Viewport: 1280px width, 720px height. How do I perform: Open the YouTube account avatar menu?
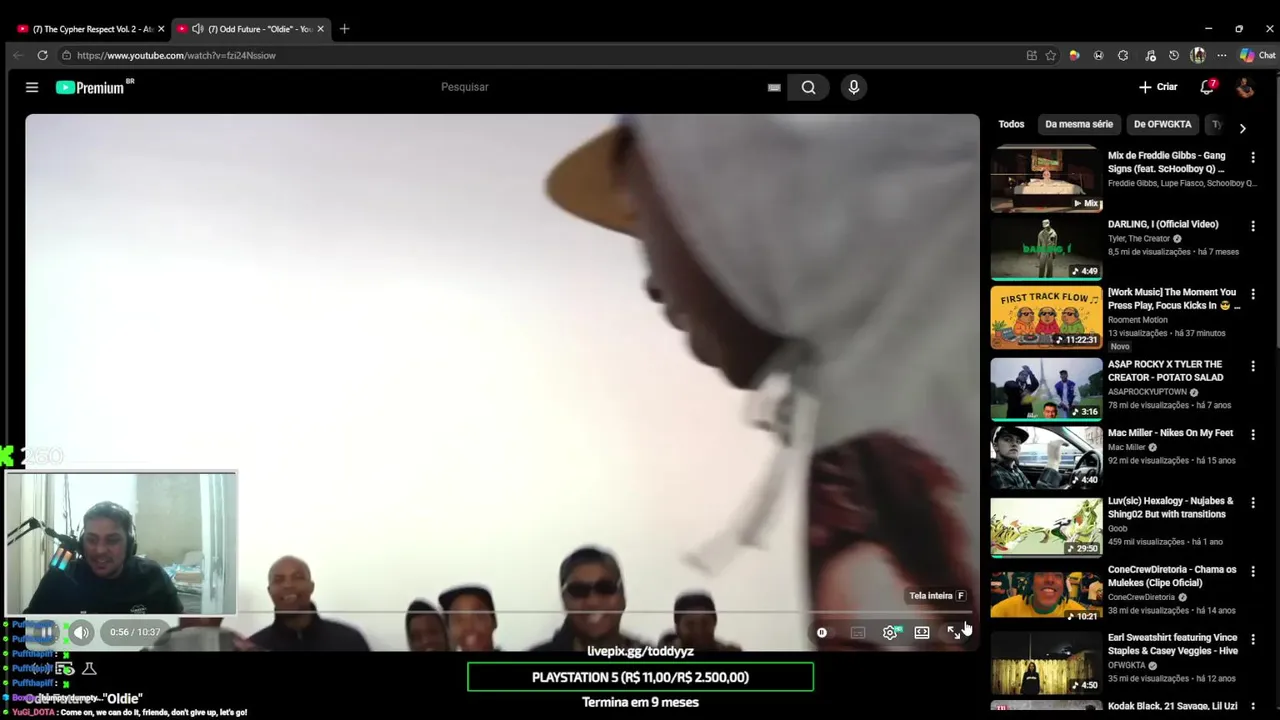pos(1245,87)
